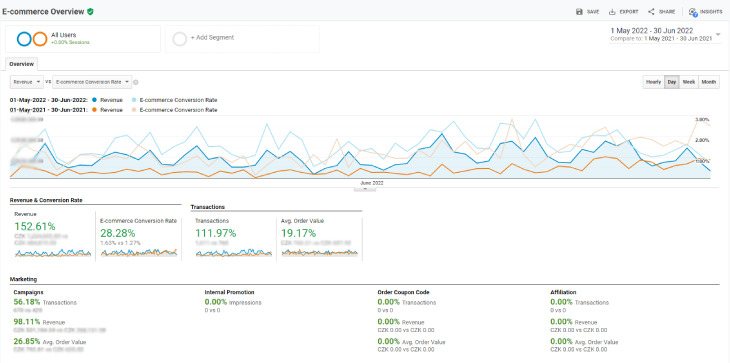Select the Day granularity tab
The height and width of the screenshot is (363, 730).
[x=672, y=82]
